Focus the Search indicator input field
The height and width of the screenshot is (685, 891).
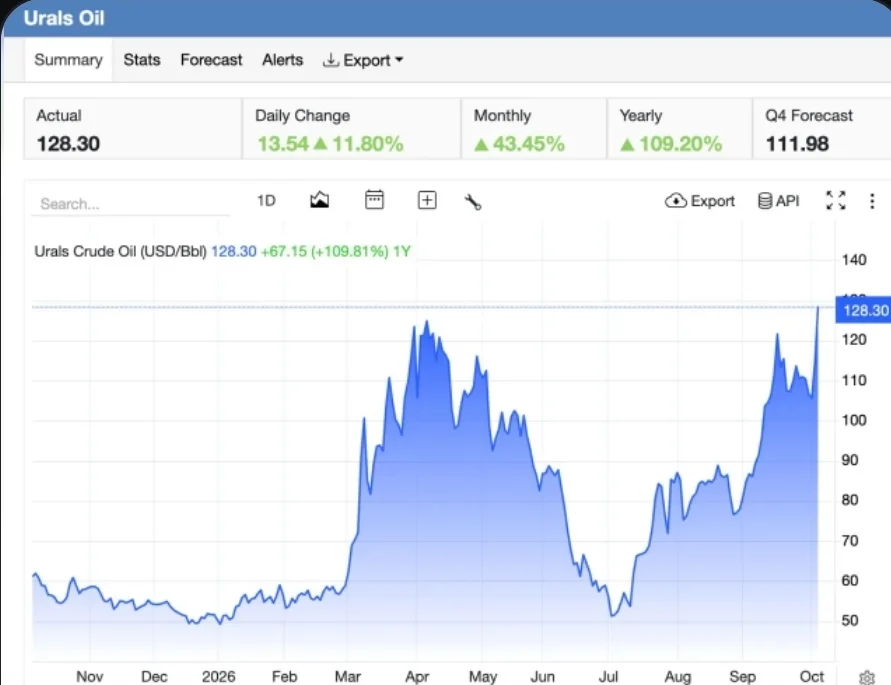pyautogui.click(x=130, y=204)
